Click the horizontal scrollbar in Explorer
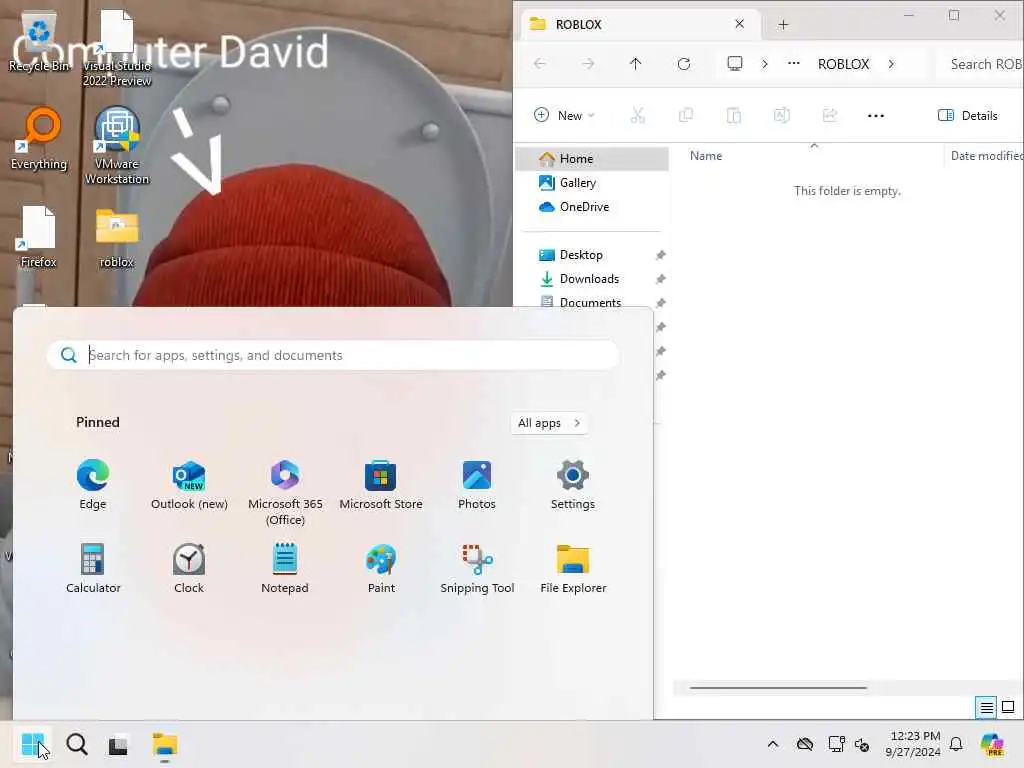 coord(778,688)
